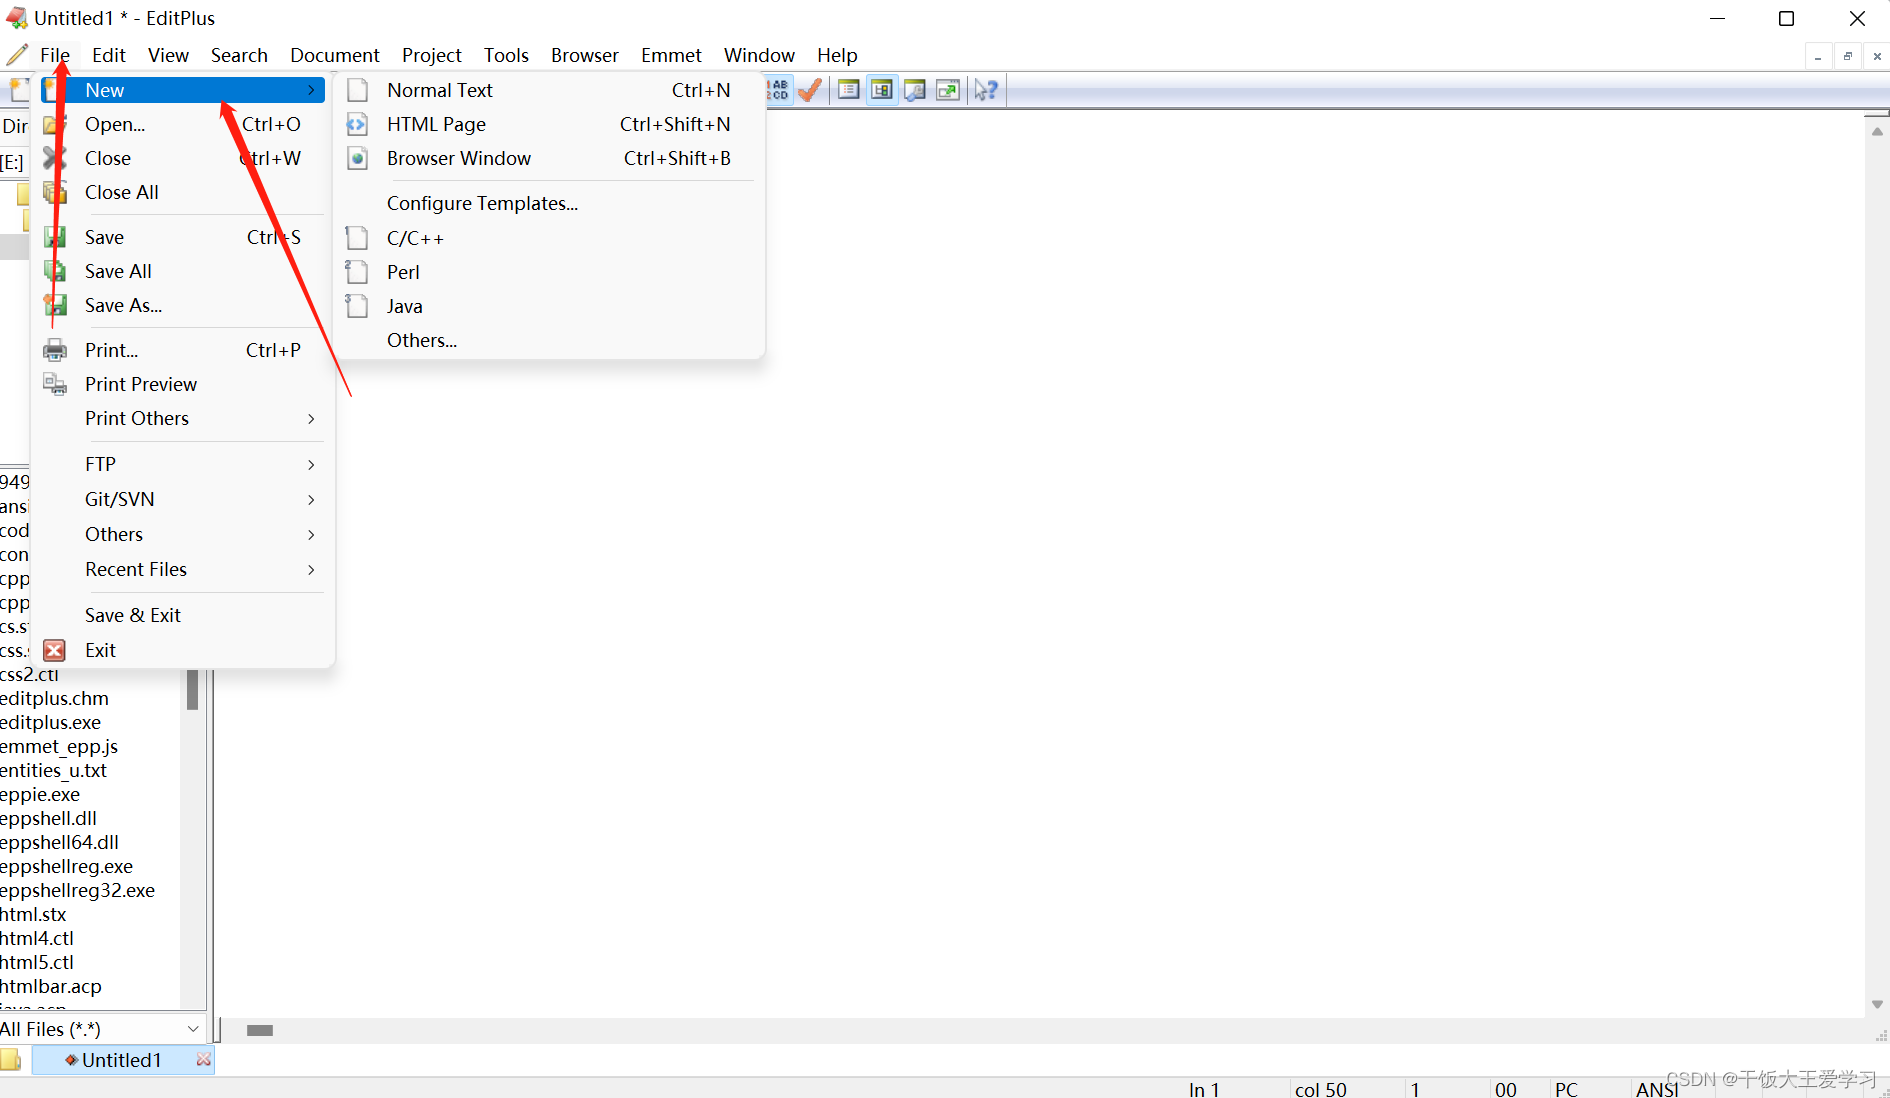Expand the New submenu arrow
Image resolution: width=1890 pixels, height=1098 pixels.
tap(312, 90)
